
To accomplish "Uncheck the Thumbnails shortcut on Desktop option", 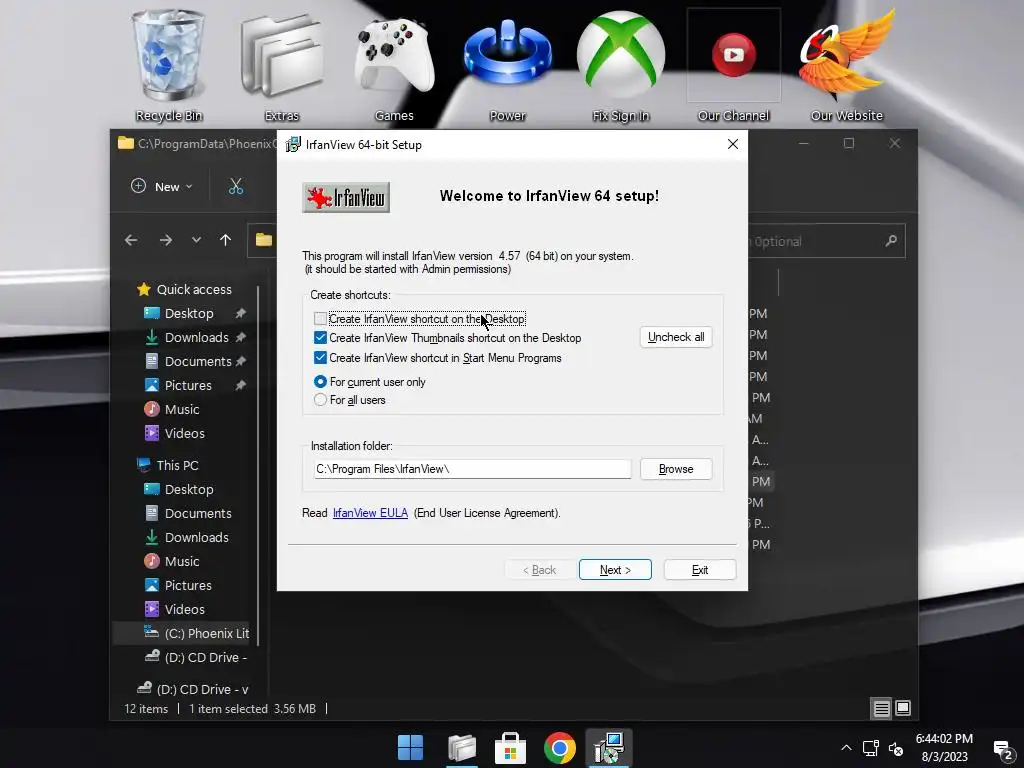I will [320, 338].
